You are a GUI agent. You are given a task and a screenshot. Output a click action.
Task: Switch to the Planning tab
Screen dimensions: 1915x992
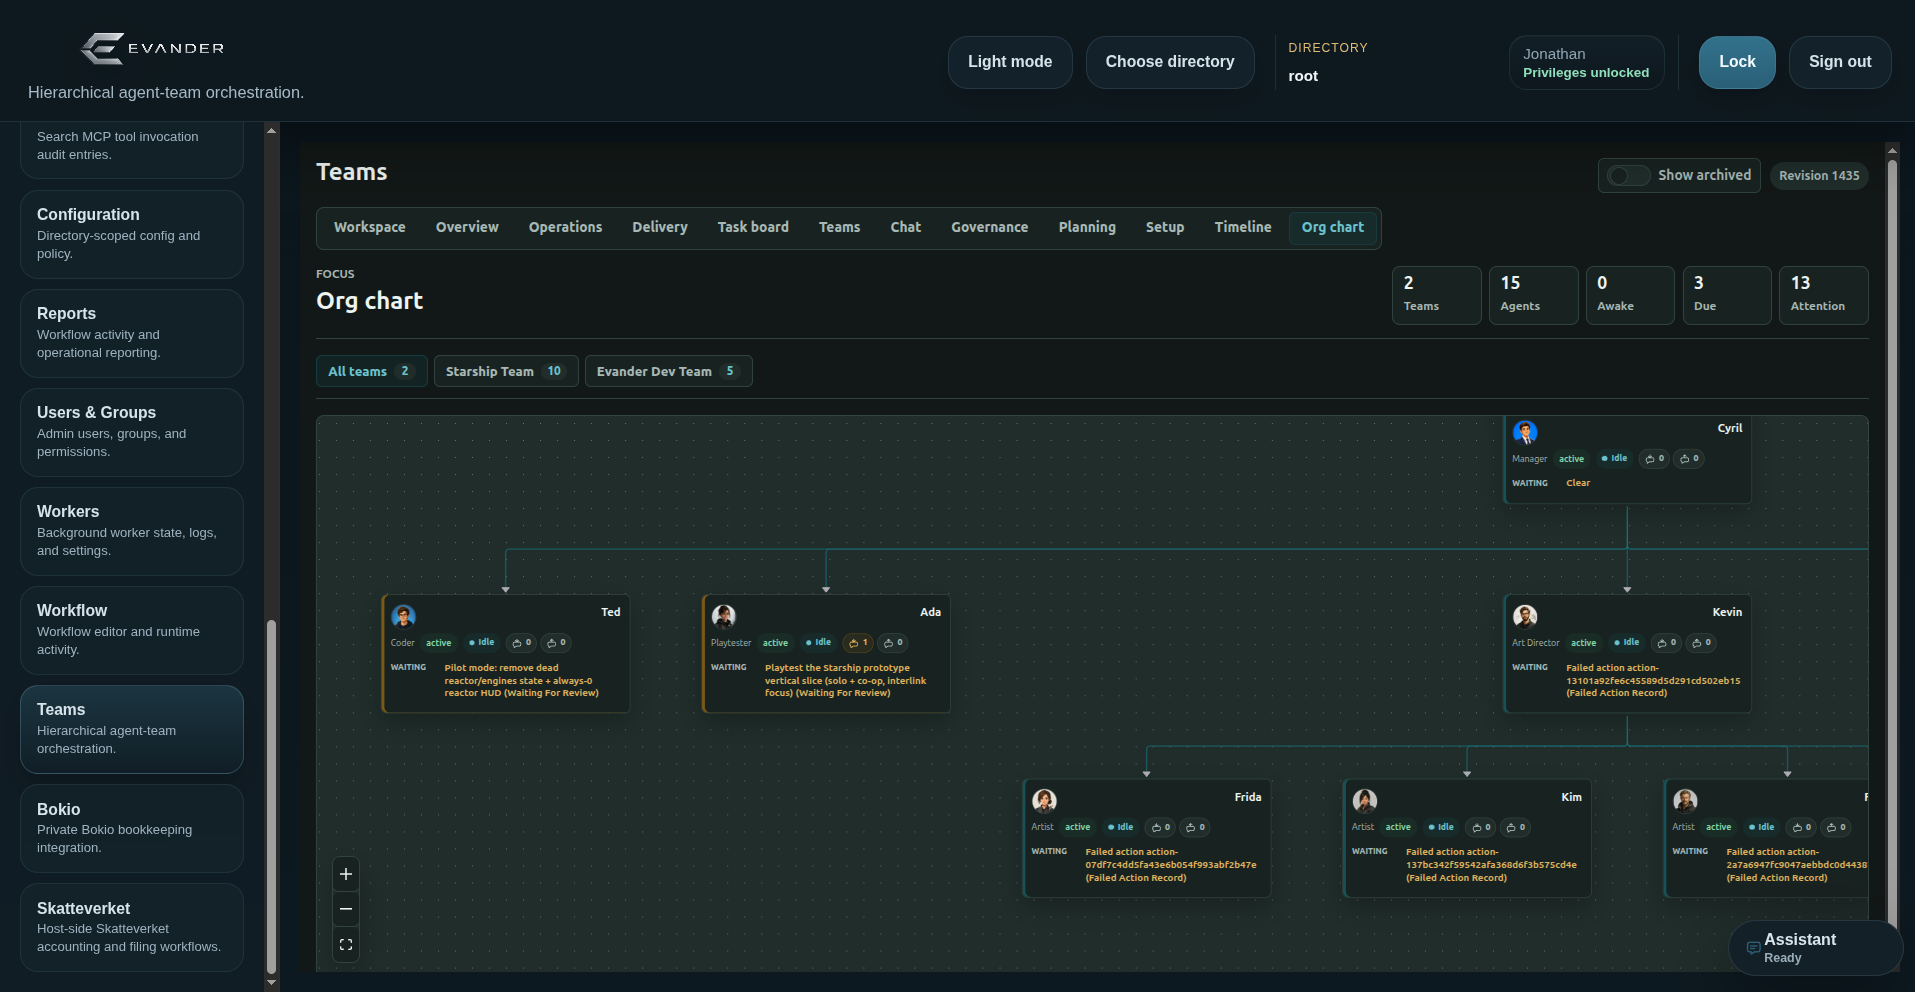point(1087,228)
